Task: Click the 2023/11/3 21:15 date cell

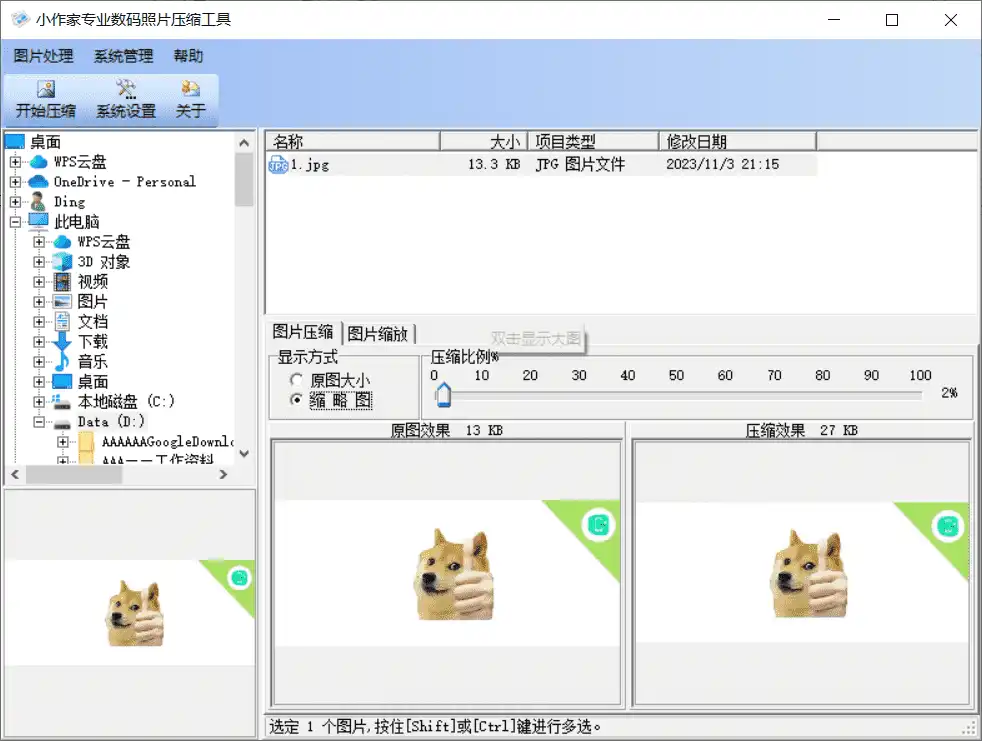Action: coord(722,164)
